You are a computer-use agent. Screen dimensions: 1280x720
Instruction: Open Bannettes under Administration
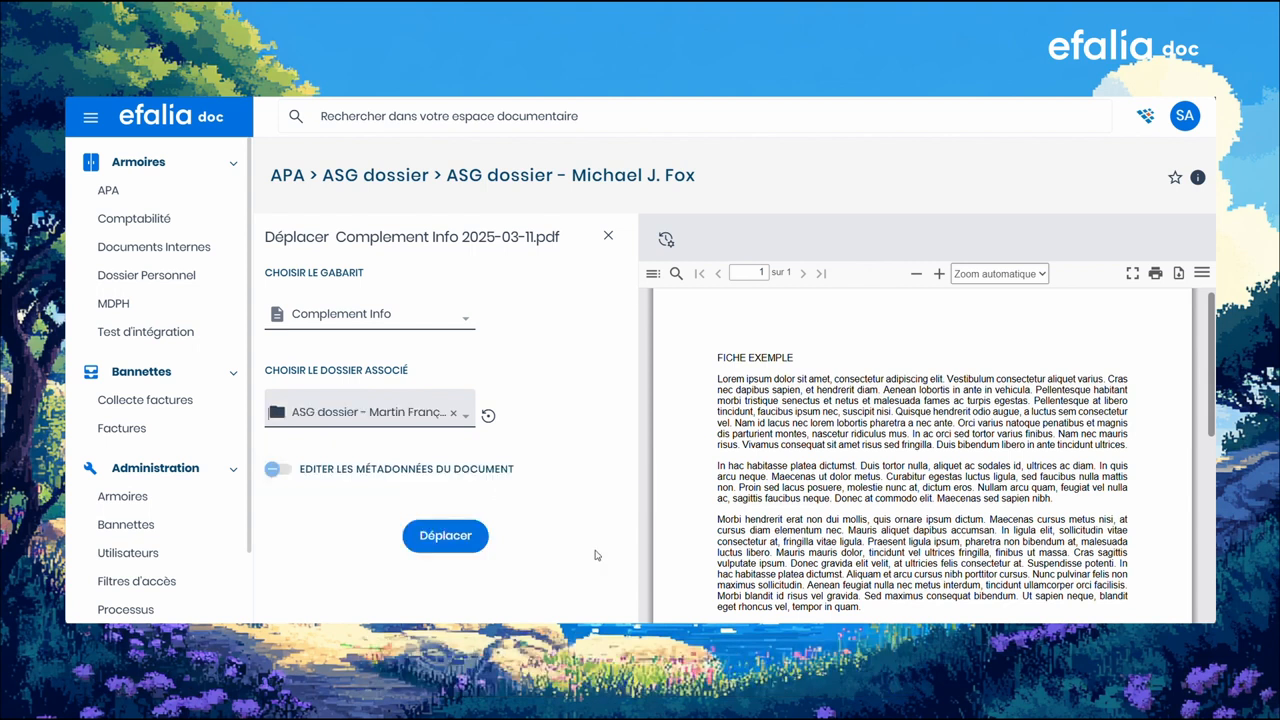pyautogui.click(x=126, y=525)
